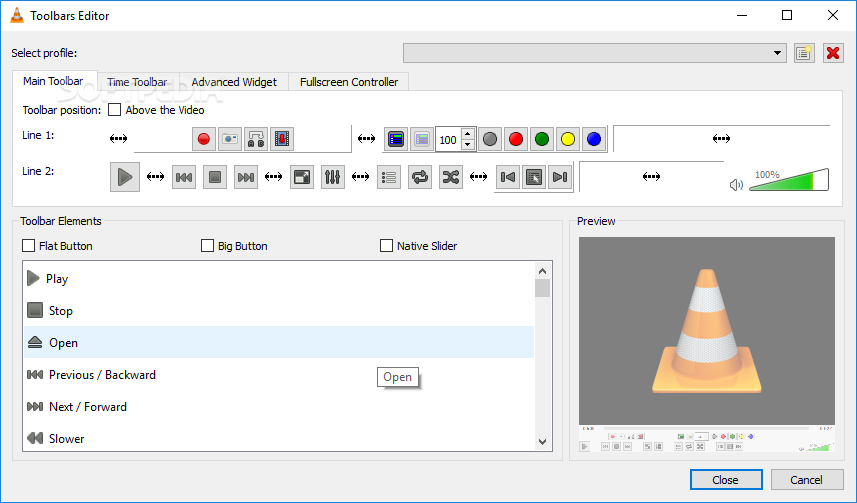This screenshot has width=857, height=503.
Task: Click the yellow teletext color button
Action: pos(568,139)
